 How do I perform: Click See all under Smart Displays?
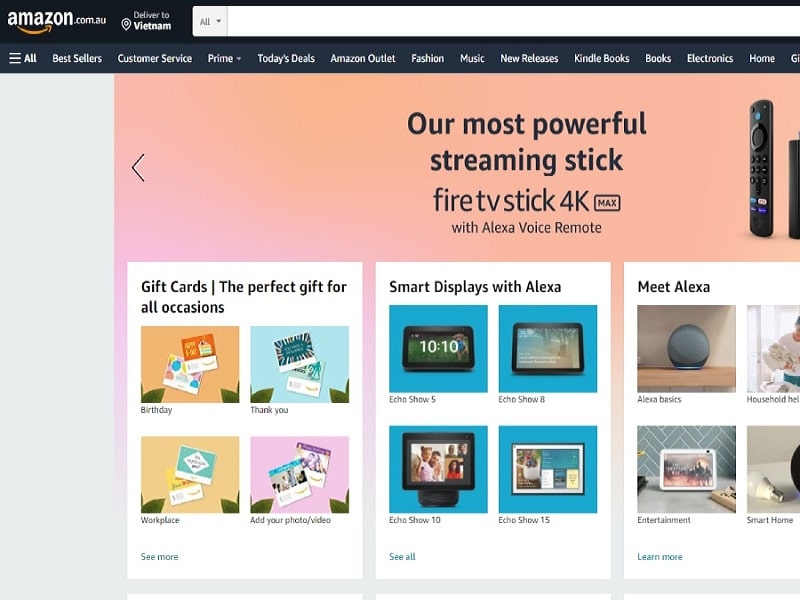click(x=402, y=557)
